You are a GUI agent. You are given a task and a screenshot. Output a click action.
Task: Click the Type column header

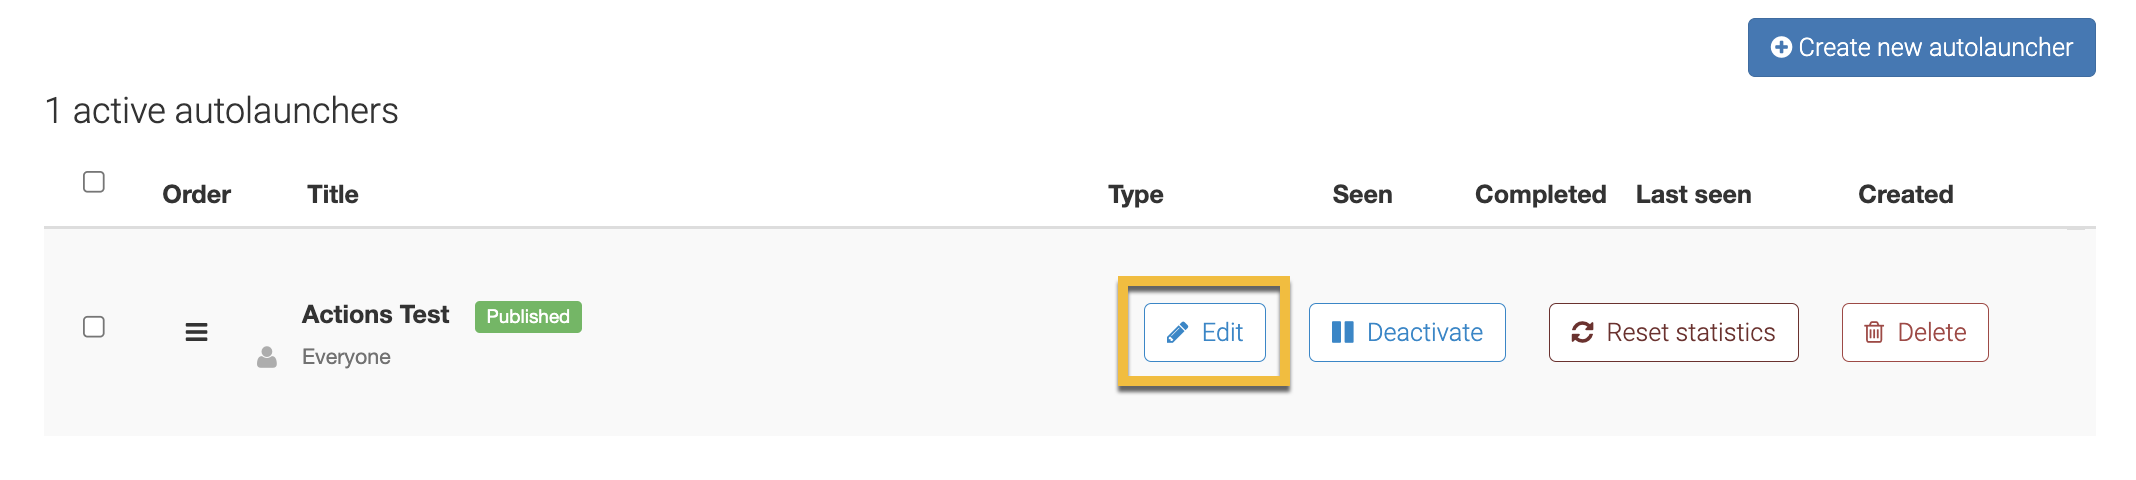pos(1135,194)
